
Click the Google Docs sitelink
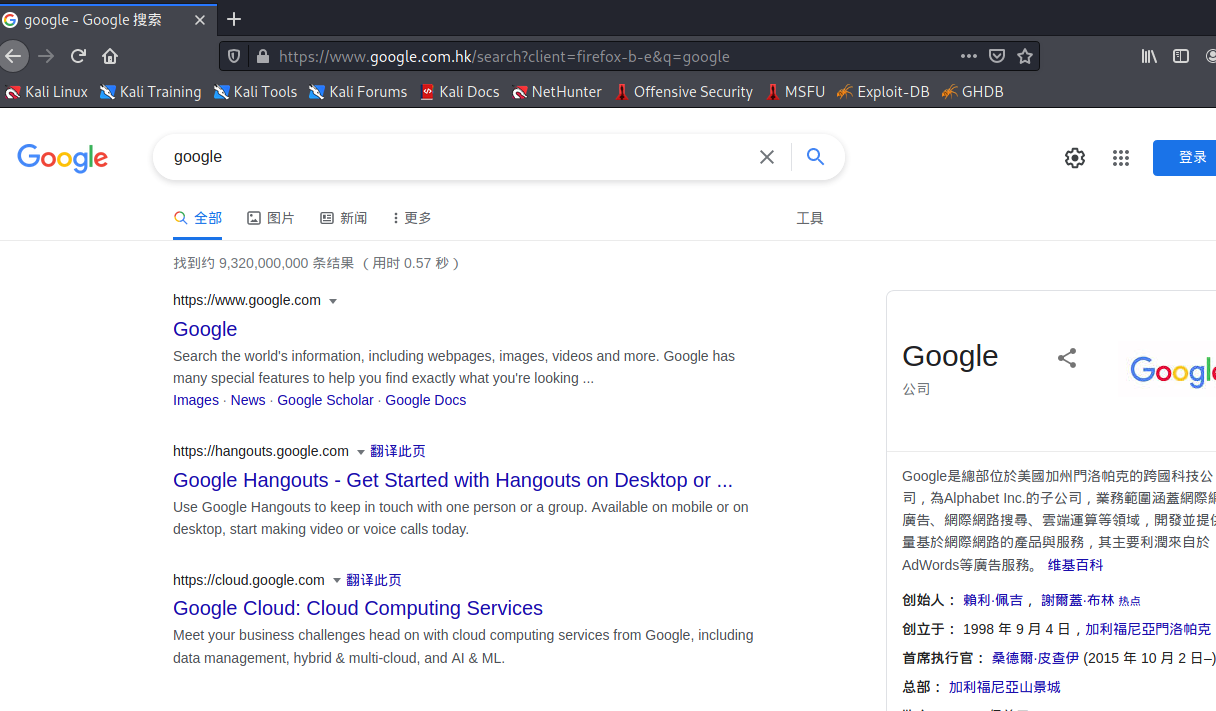[x=426, y=400]
